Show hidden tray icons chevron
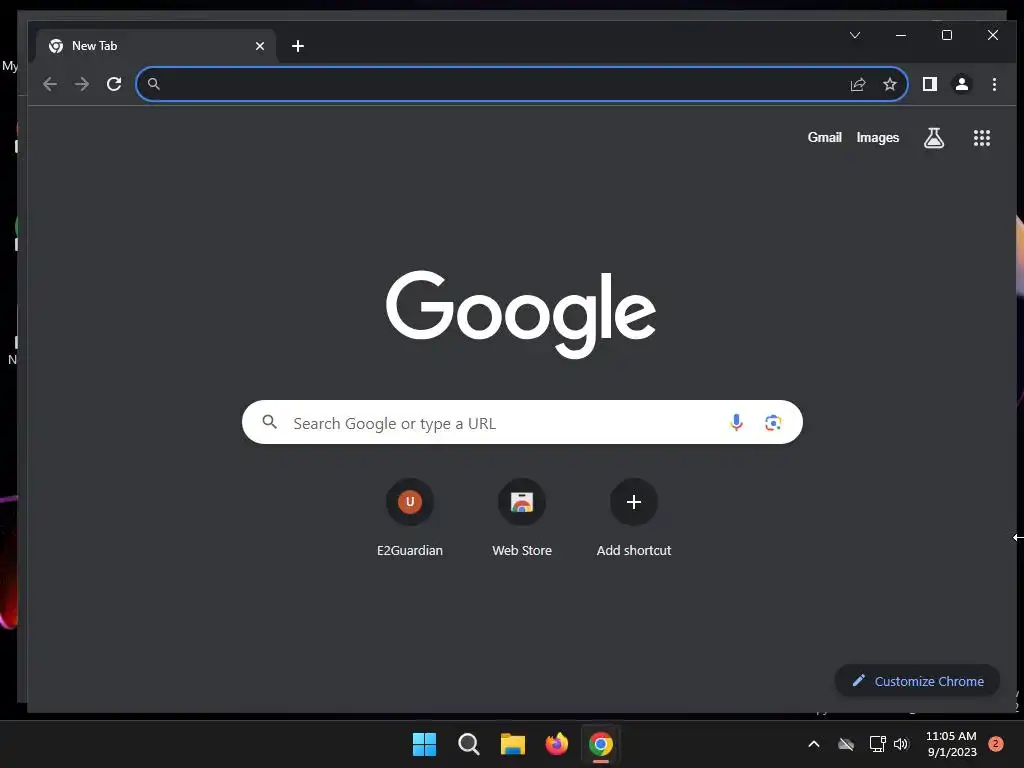 [x=814, y=744]
